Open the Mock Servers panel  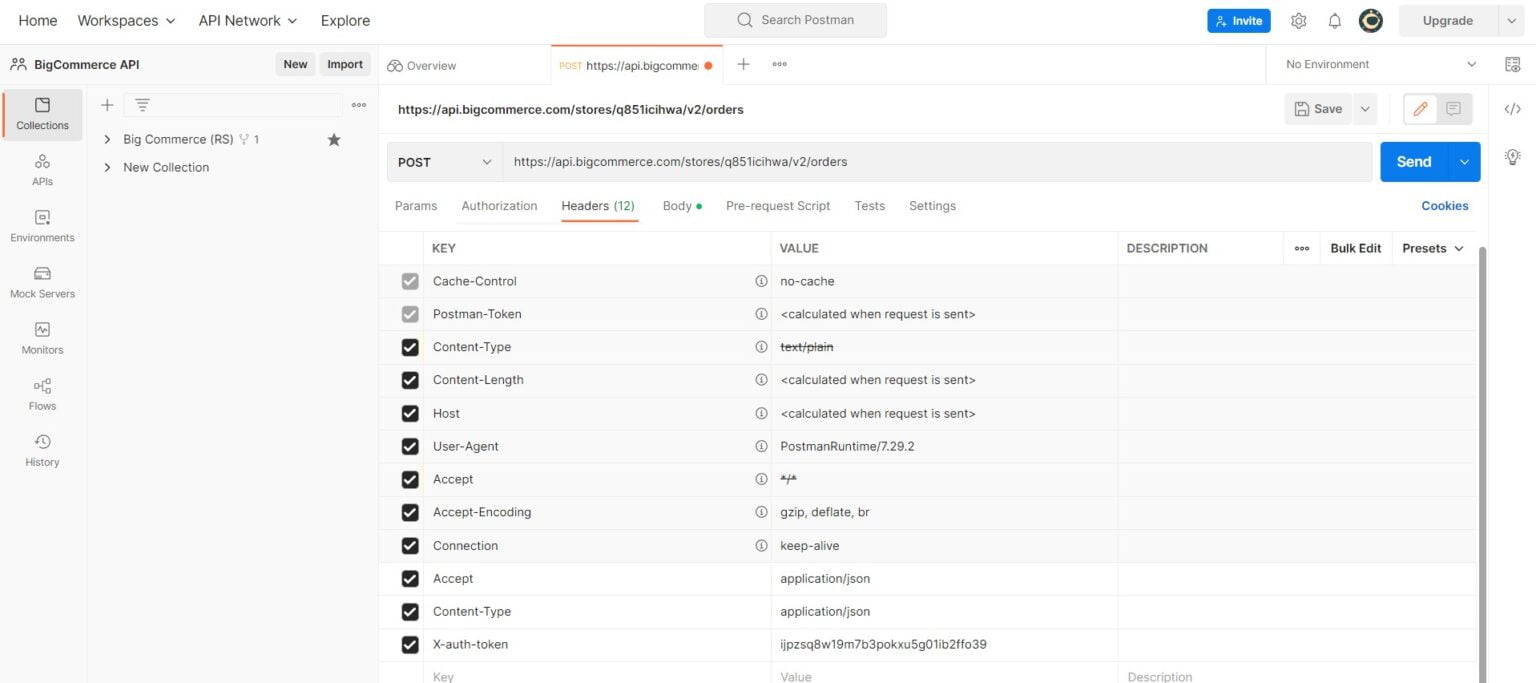41,281
